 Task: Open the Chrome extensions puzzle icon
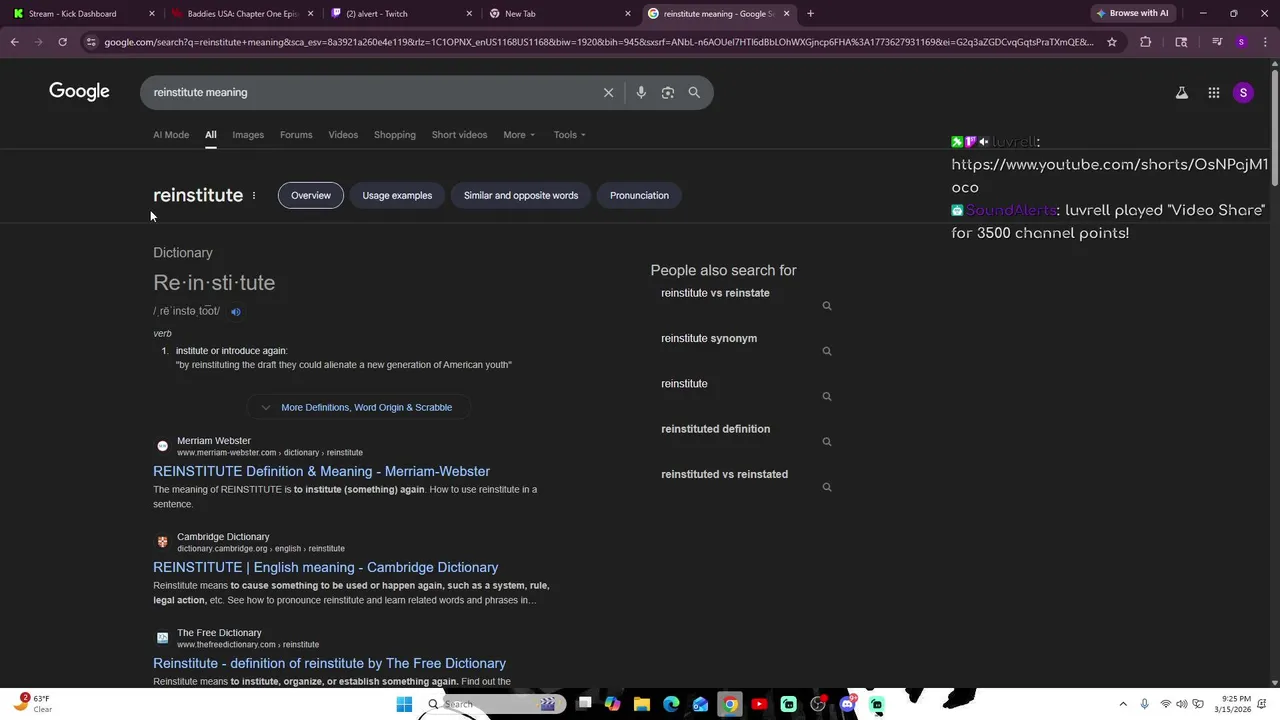point(1145,42)
